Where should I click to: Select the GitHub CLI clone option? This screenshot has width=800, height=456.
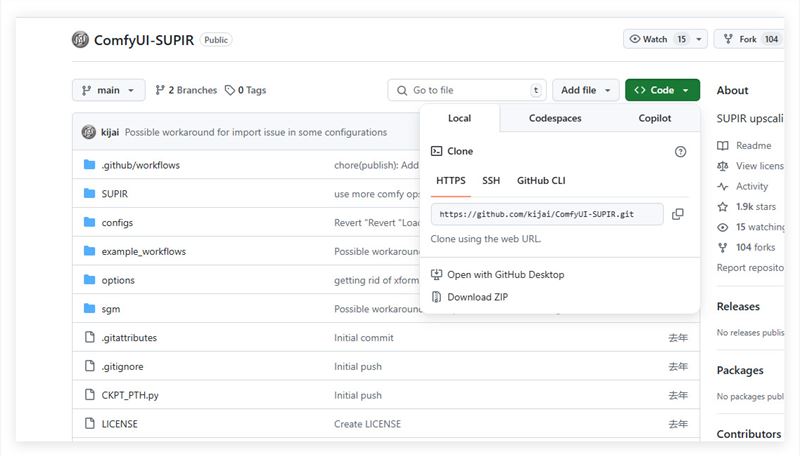pyautogui.click(x=541, y=181)
